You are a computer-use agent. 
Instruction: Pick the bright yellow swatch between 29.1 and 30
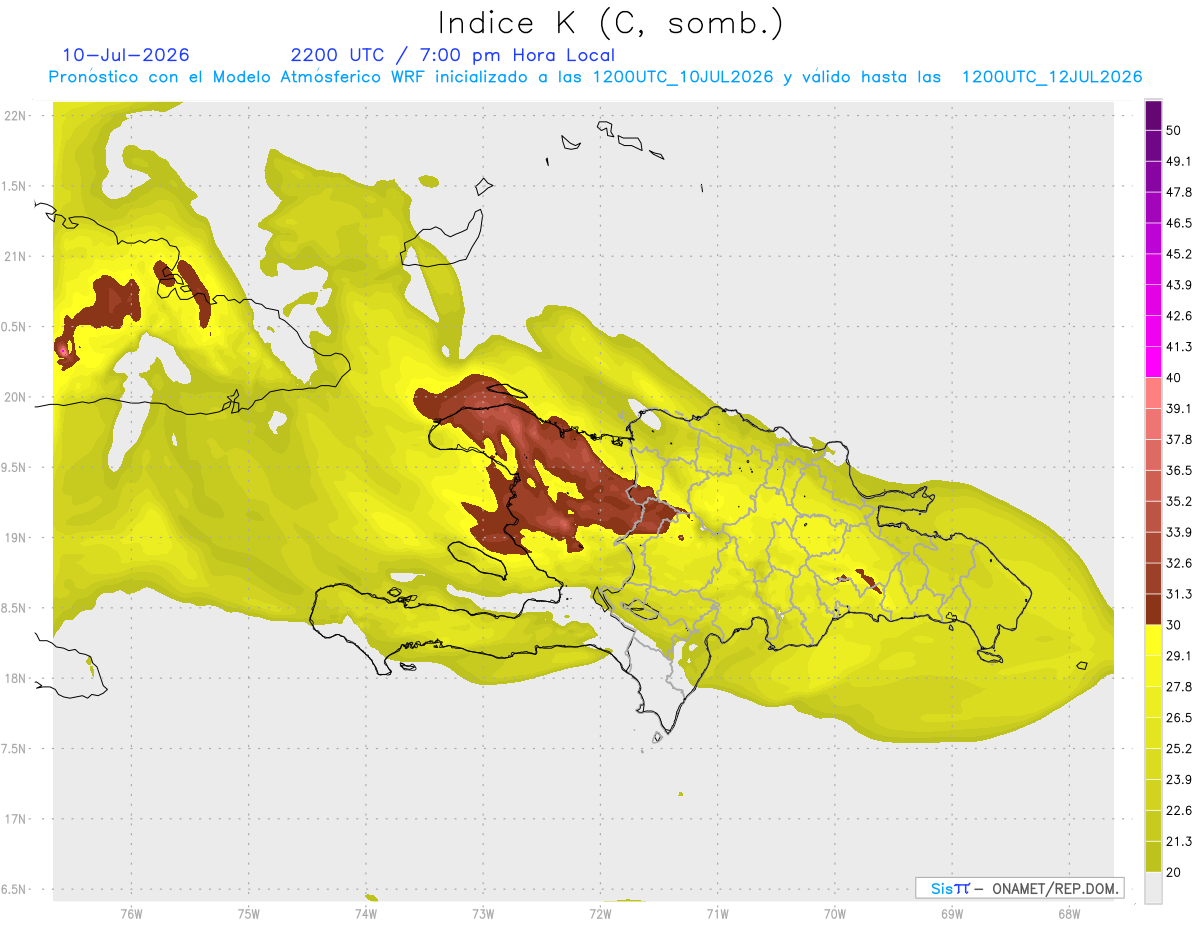[x=1153, y=640]
